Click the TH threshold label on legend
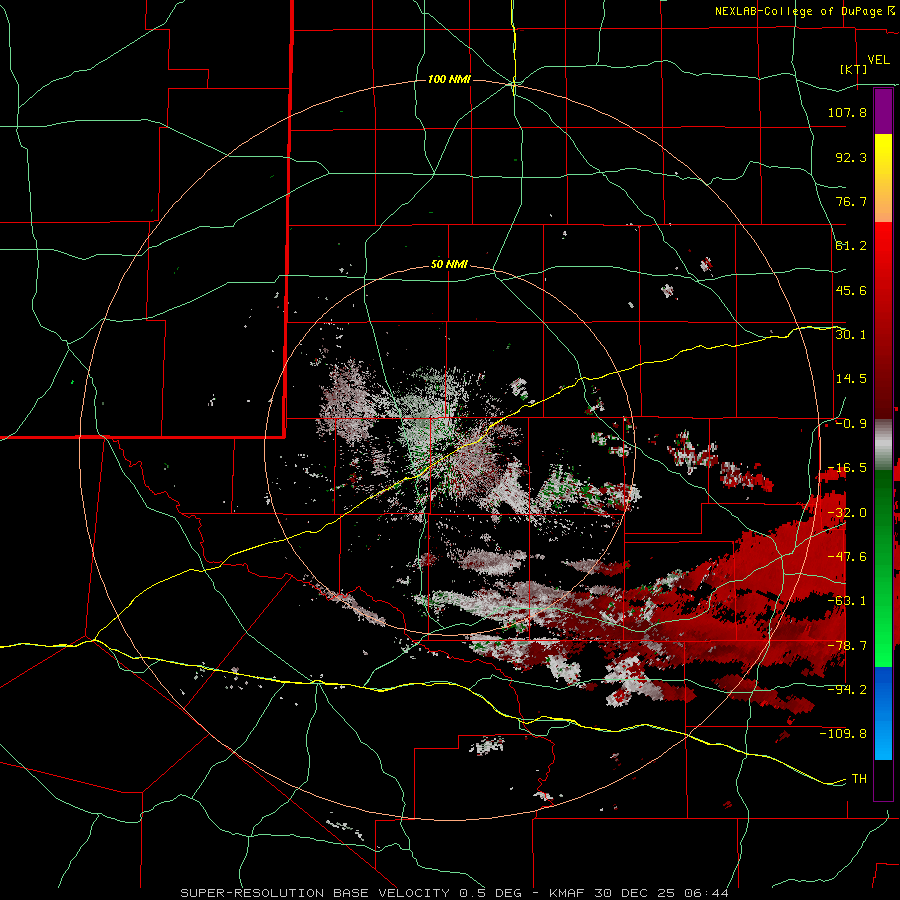 [859, 778]
